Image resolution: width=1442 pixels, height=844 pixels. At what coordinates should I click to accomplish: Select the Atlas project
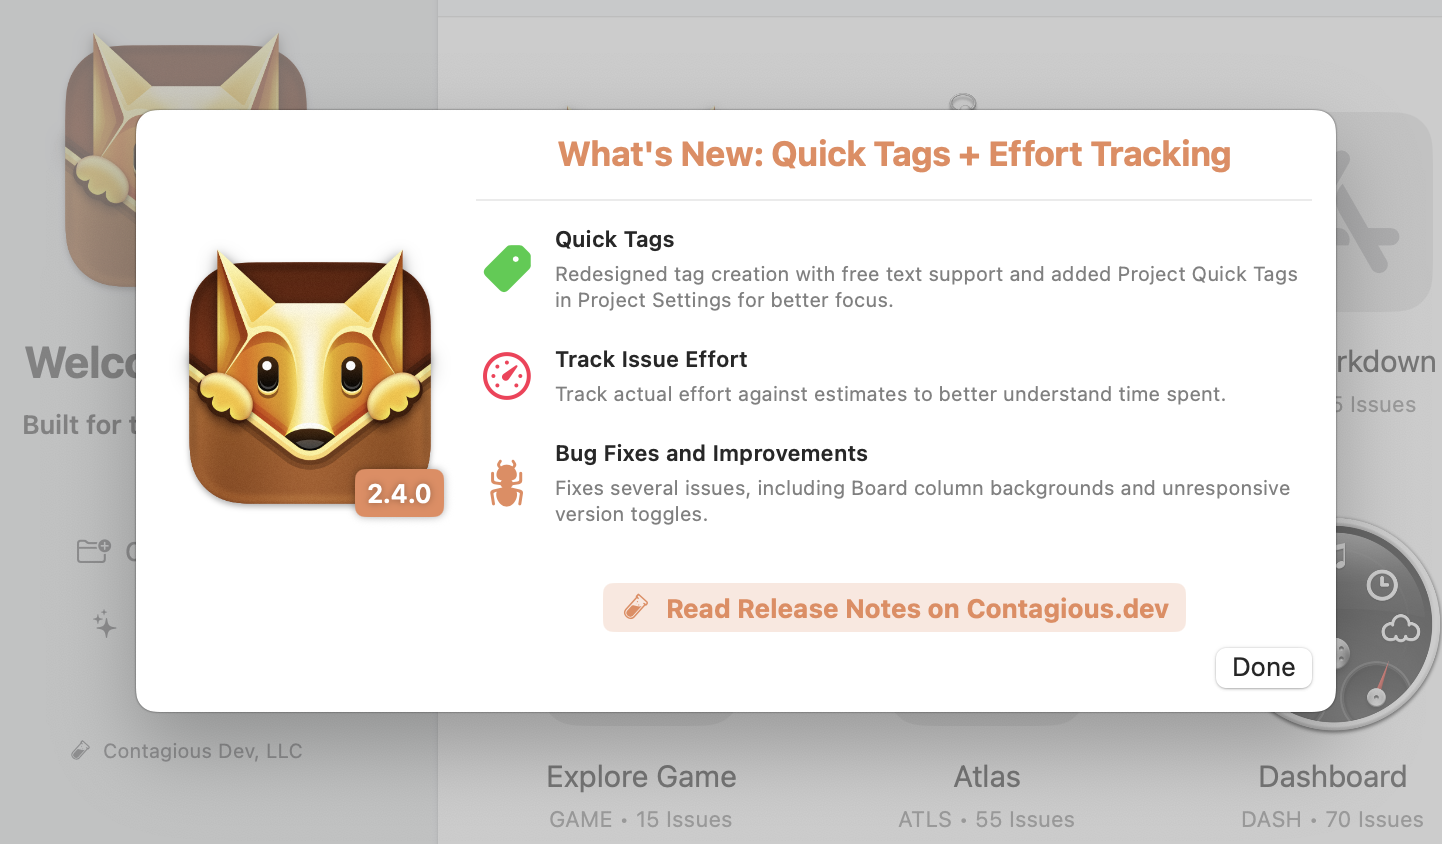pyautogui.click(x=987, y=777)
